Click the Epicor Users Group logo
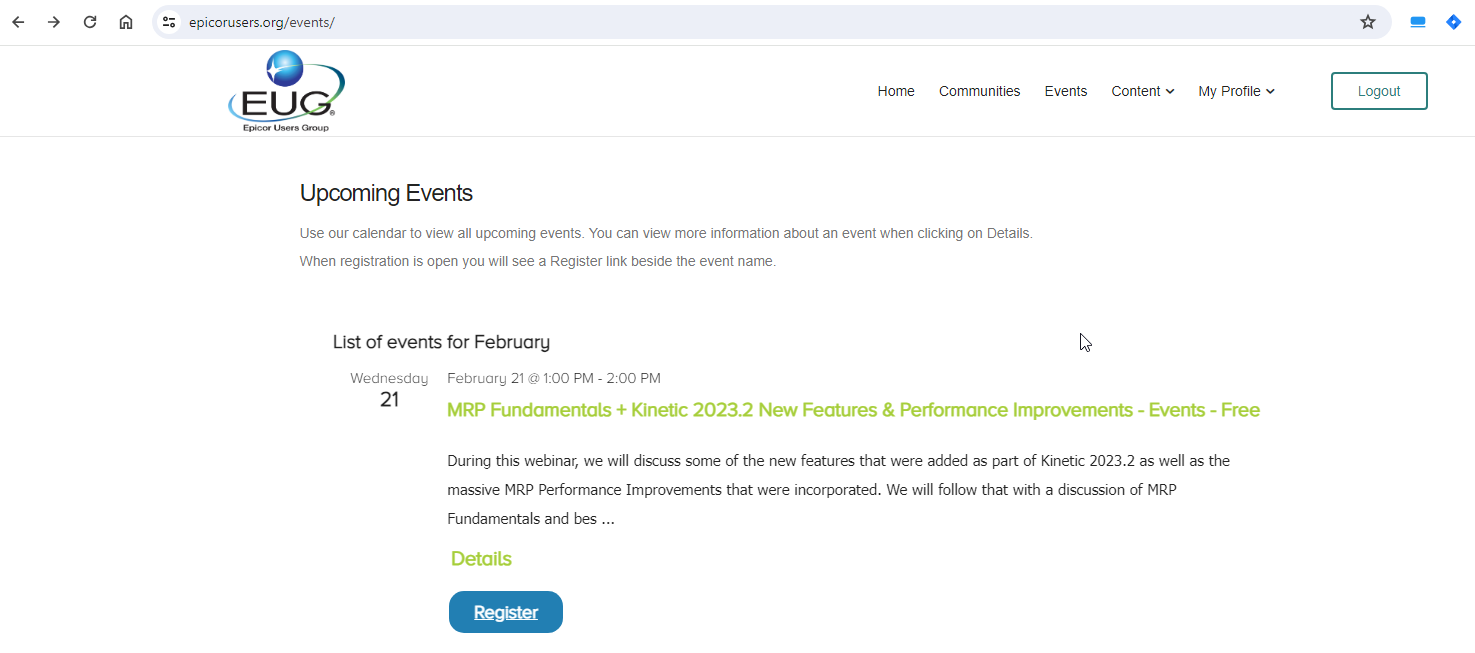The width and height of the screenshot is (1475, 653). coord(286,90)
